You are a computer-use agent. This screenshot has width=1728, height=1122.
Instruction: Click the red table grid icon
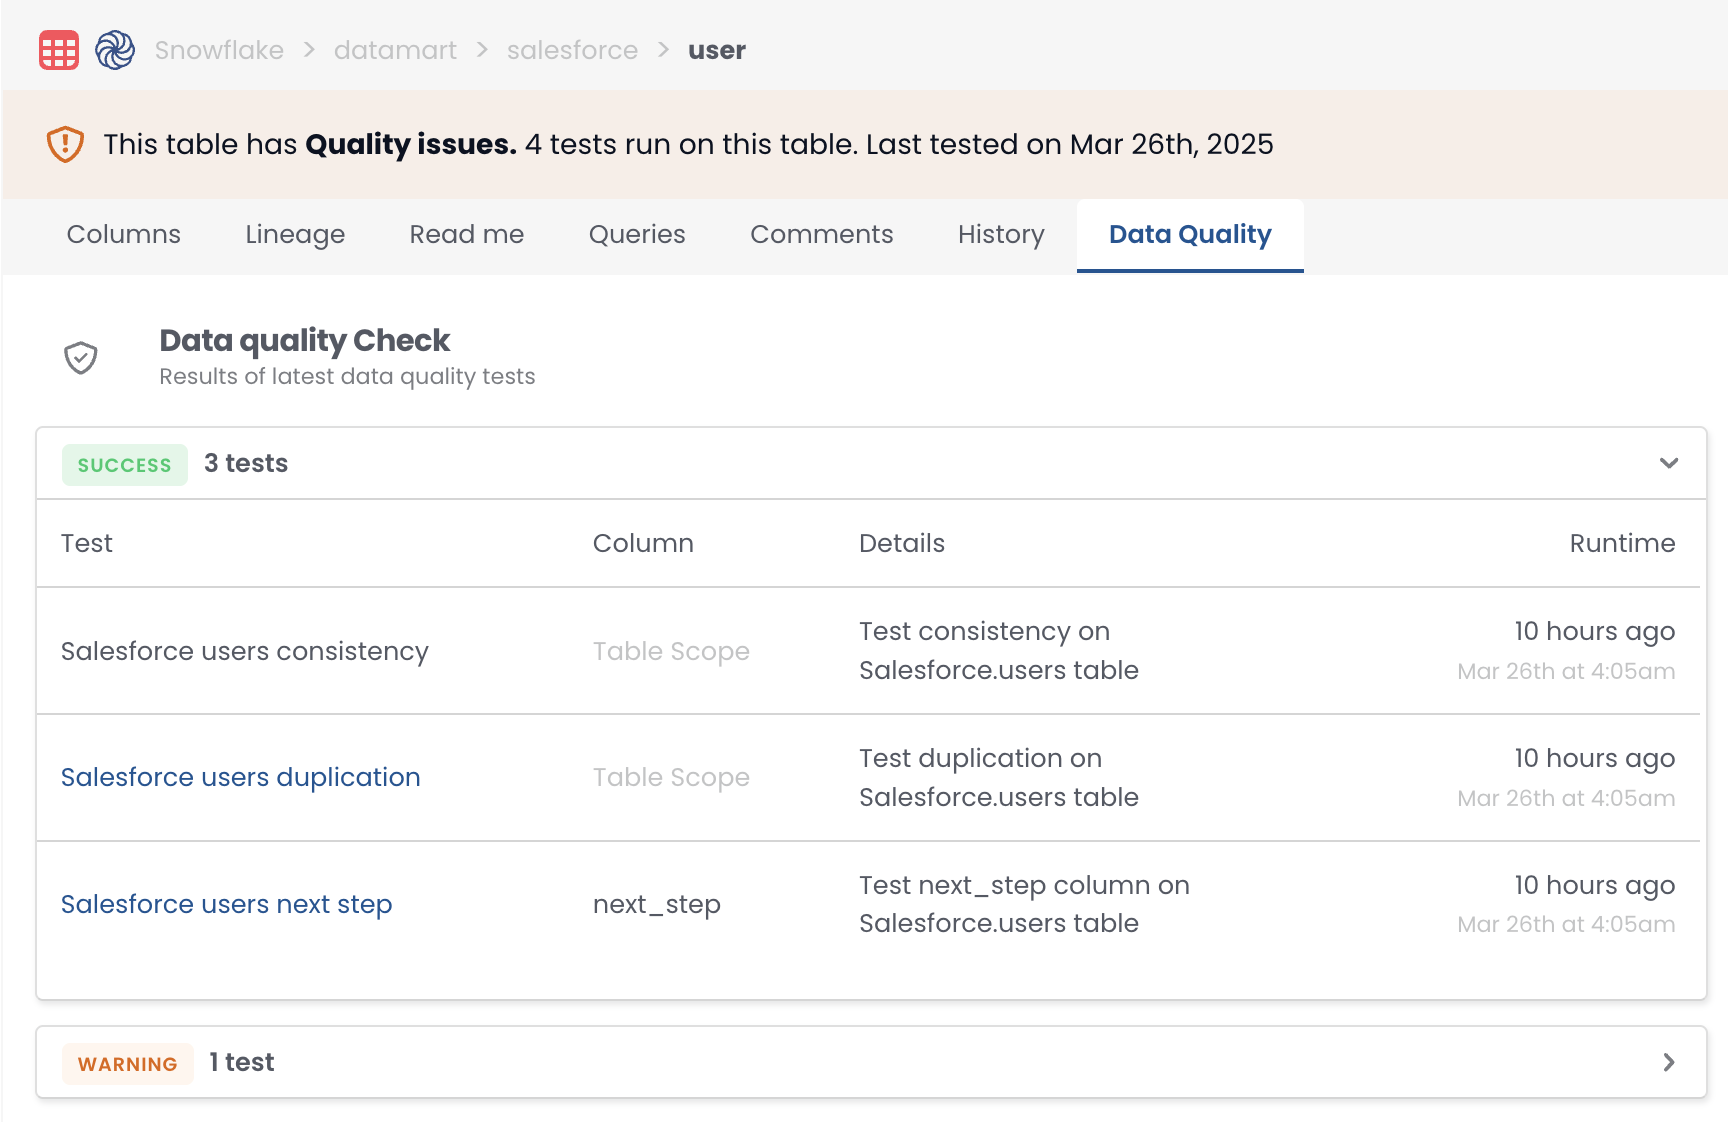[59, 50]
